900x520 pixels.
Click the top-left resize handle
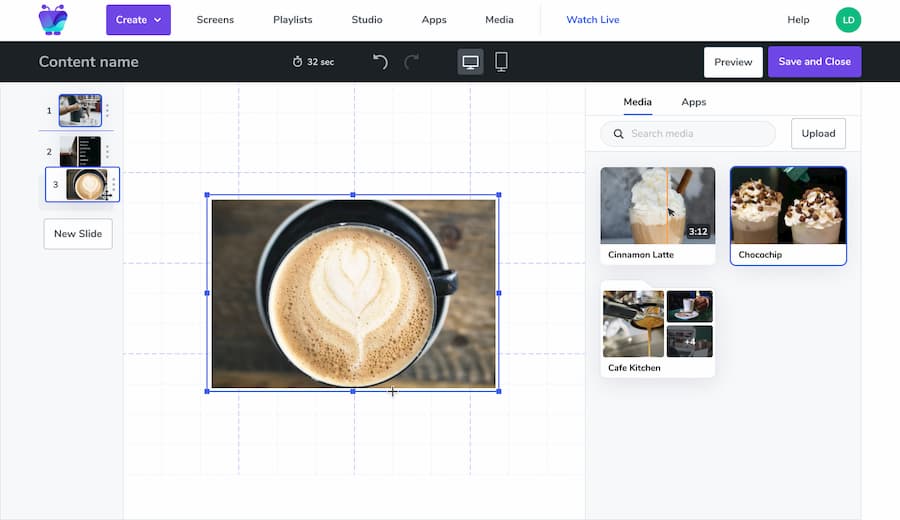207,195
